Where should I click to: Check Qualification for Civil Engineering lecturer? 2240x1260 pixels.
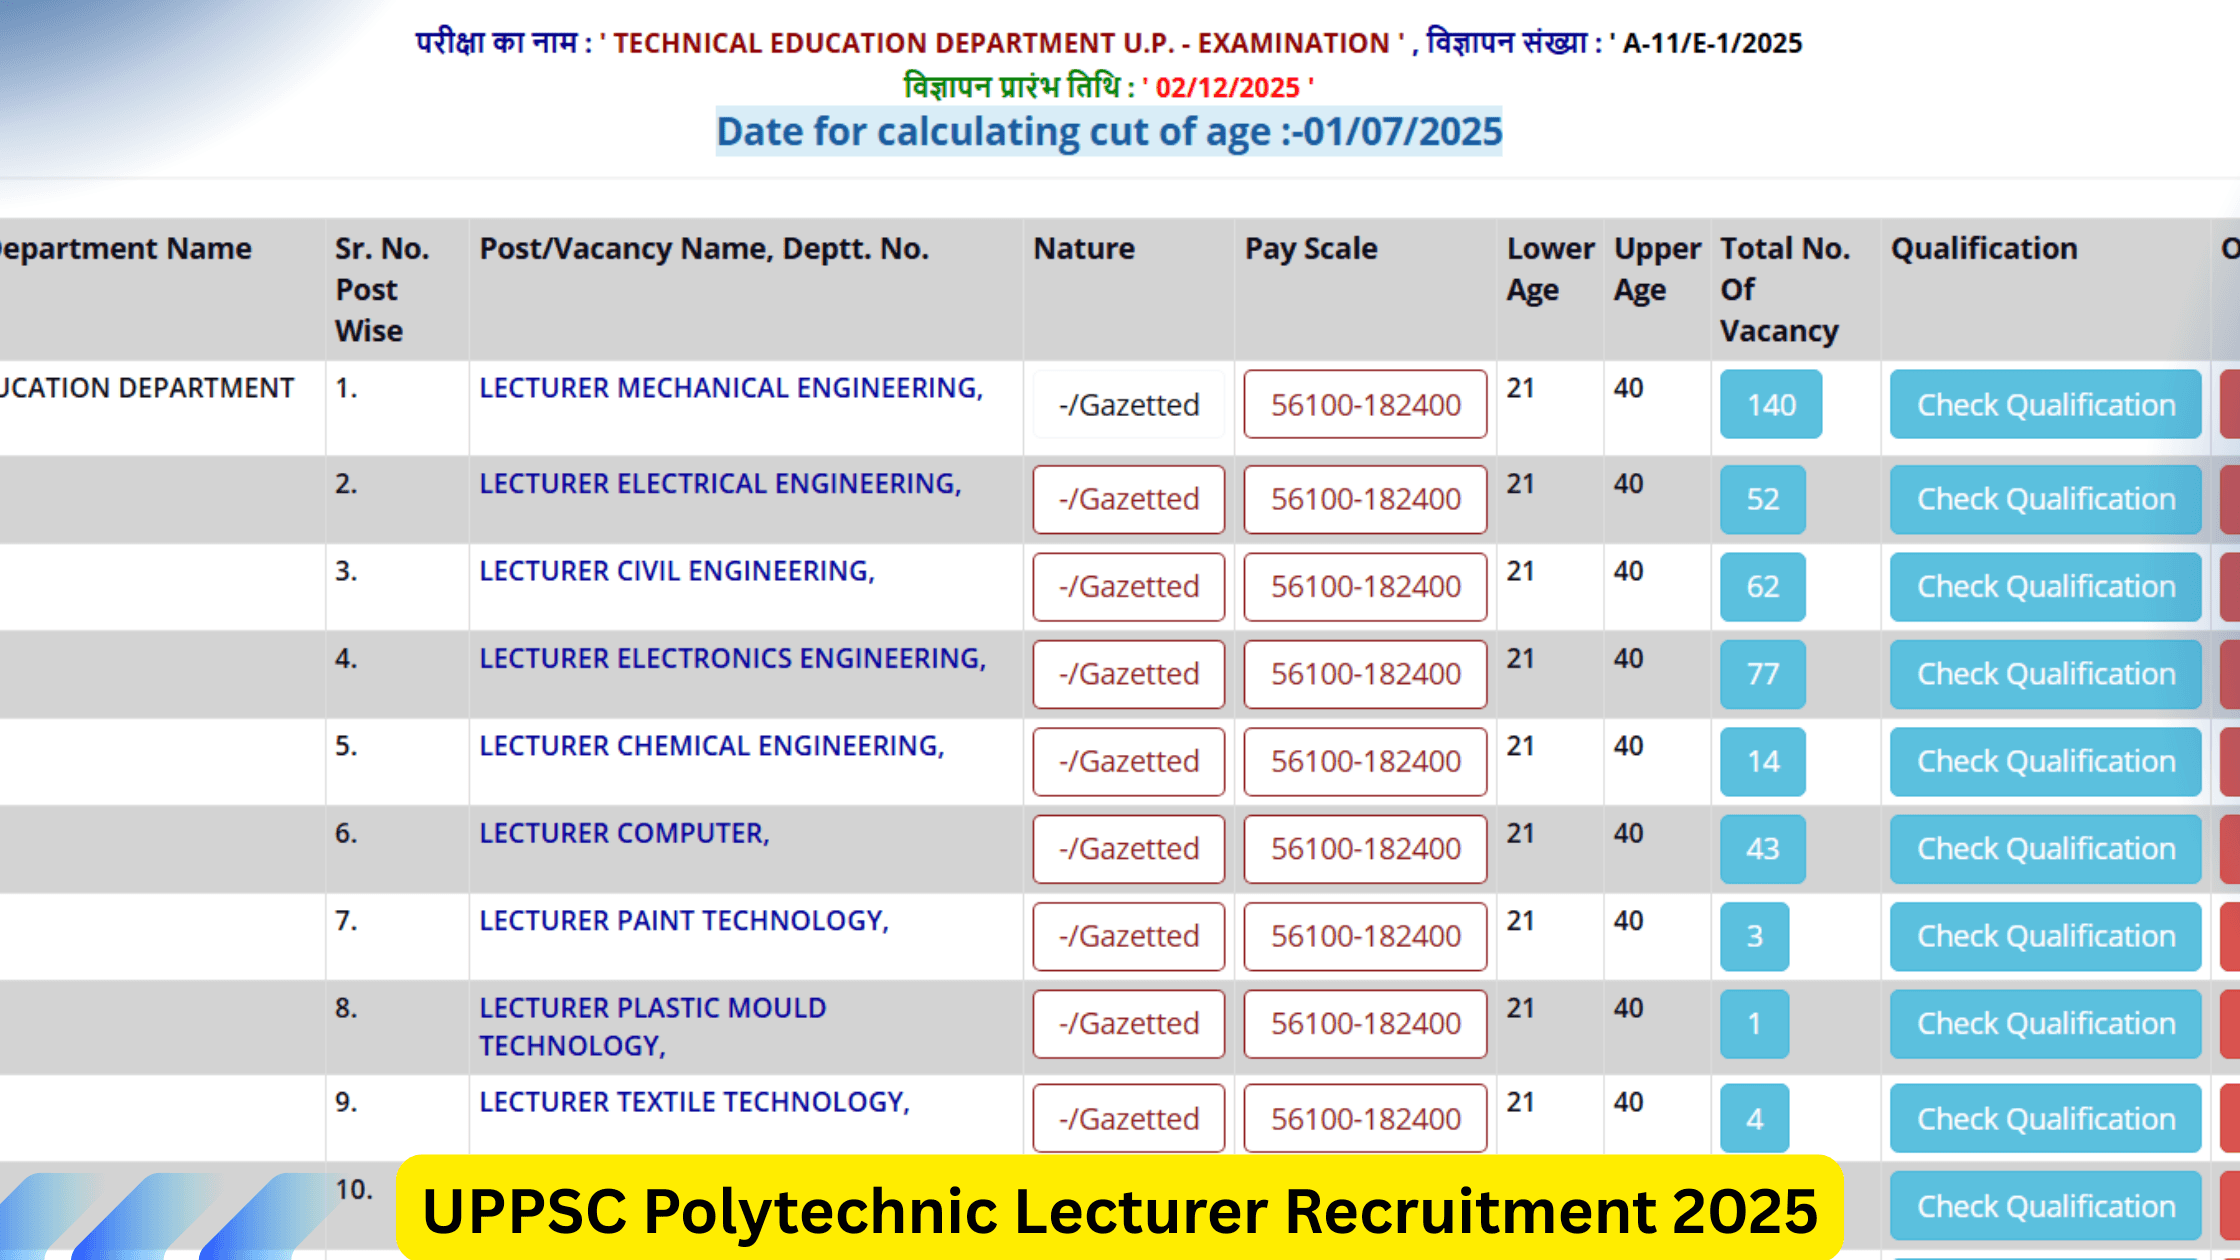(x=2045, y=586)
